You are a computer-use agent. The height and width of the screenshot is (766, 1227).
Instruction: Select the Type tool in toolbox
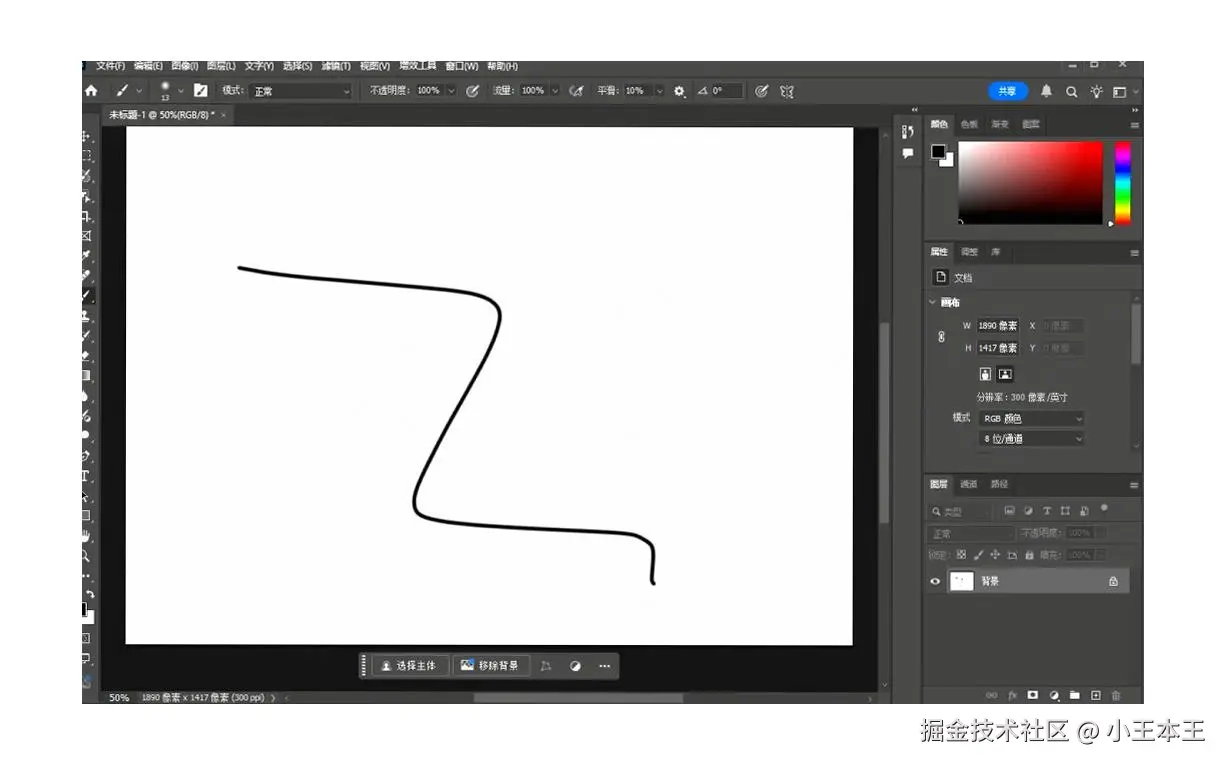click(x=86, y=476)
